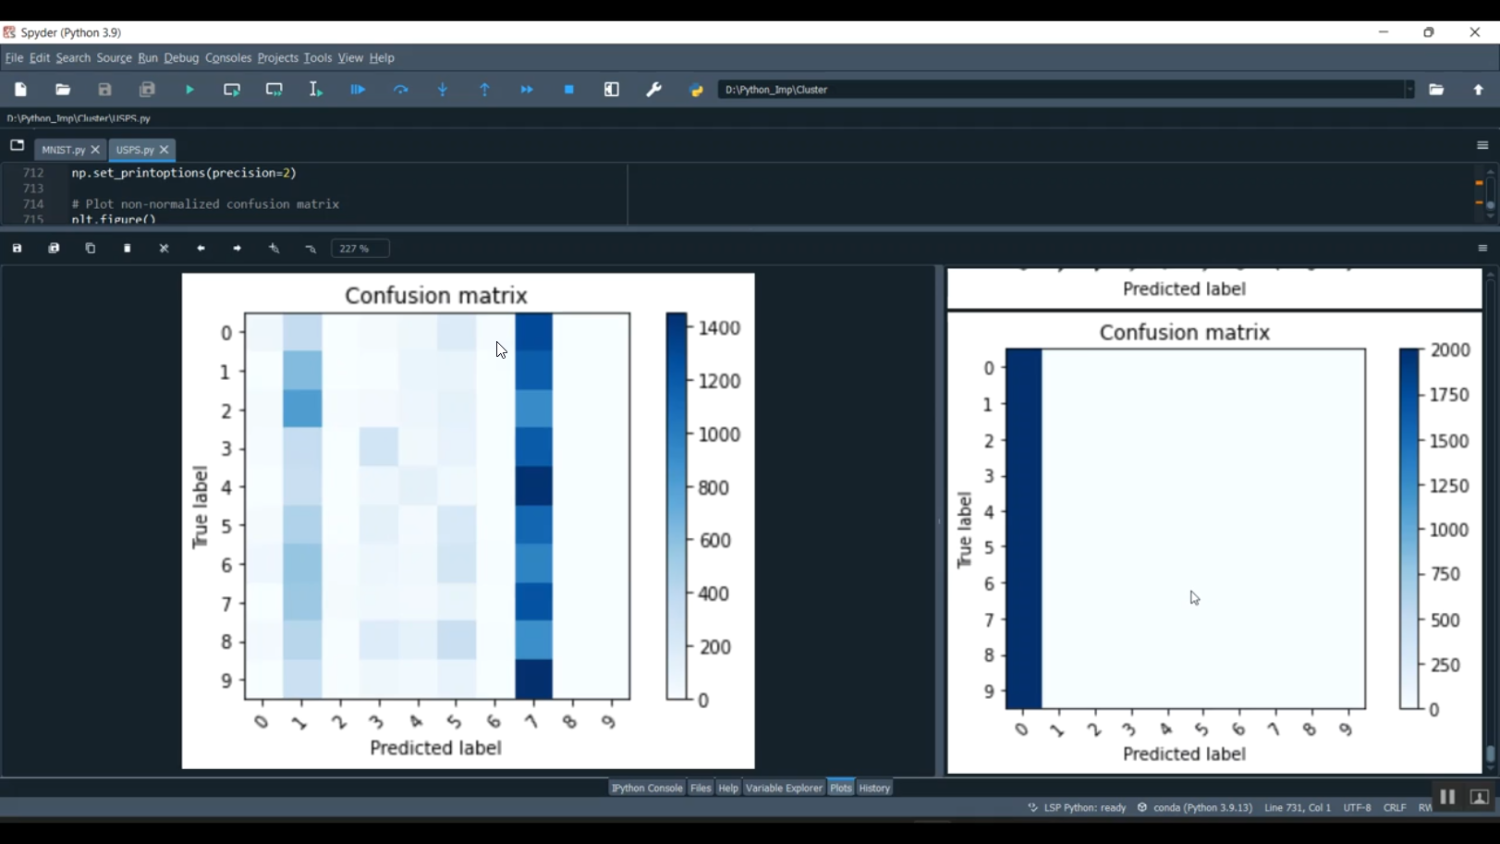
Task: Toggle maximize current pane icon
Action: [x=612, y=90]
